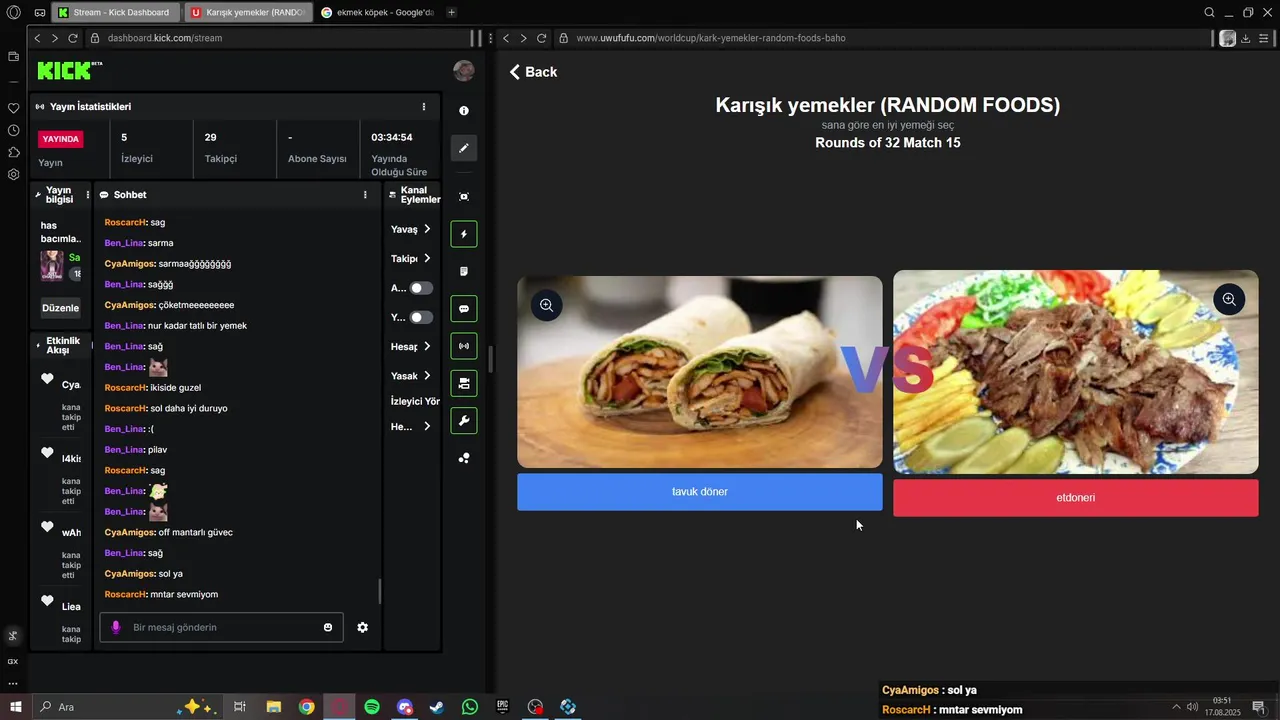Viewport: 1280px width, 720px height.
Task: Open Opera sidebar extensions cube icon
Action: click(x=13, y=152)
